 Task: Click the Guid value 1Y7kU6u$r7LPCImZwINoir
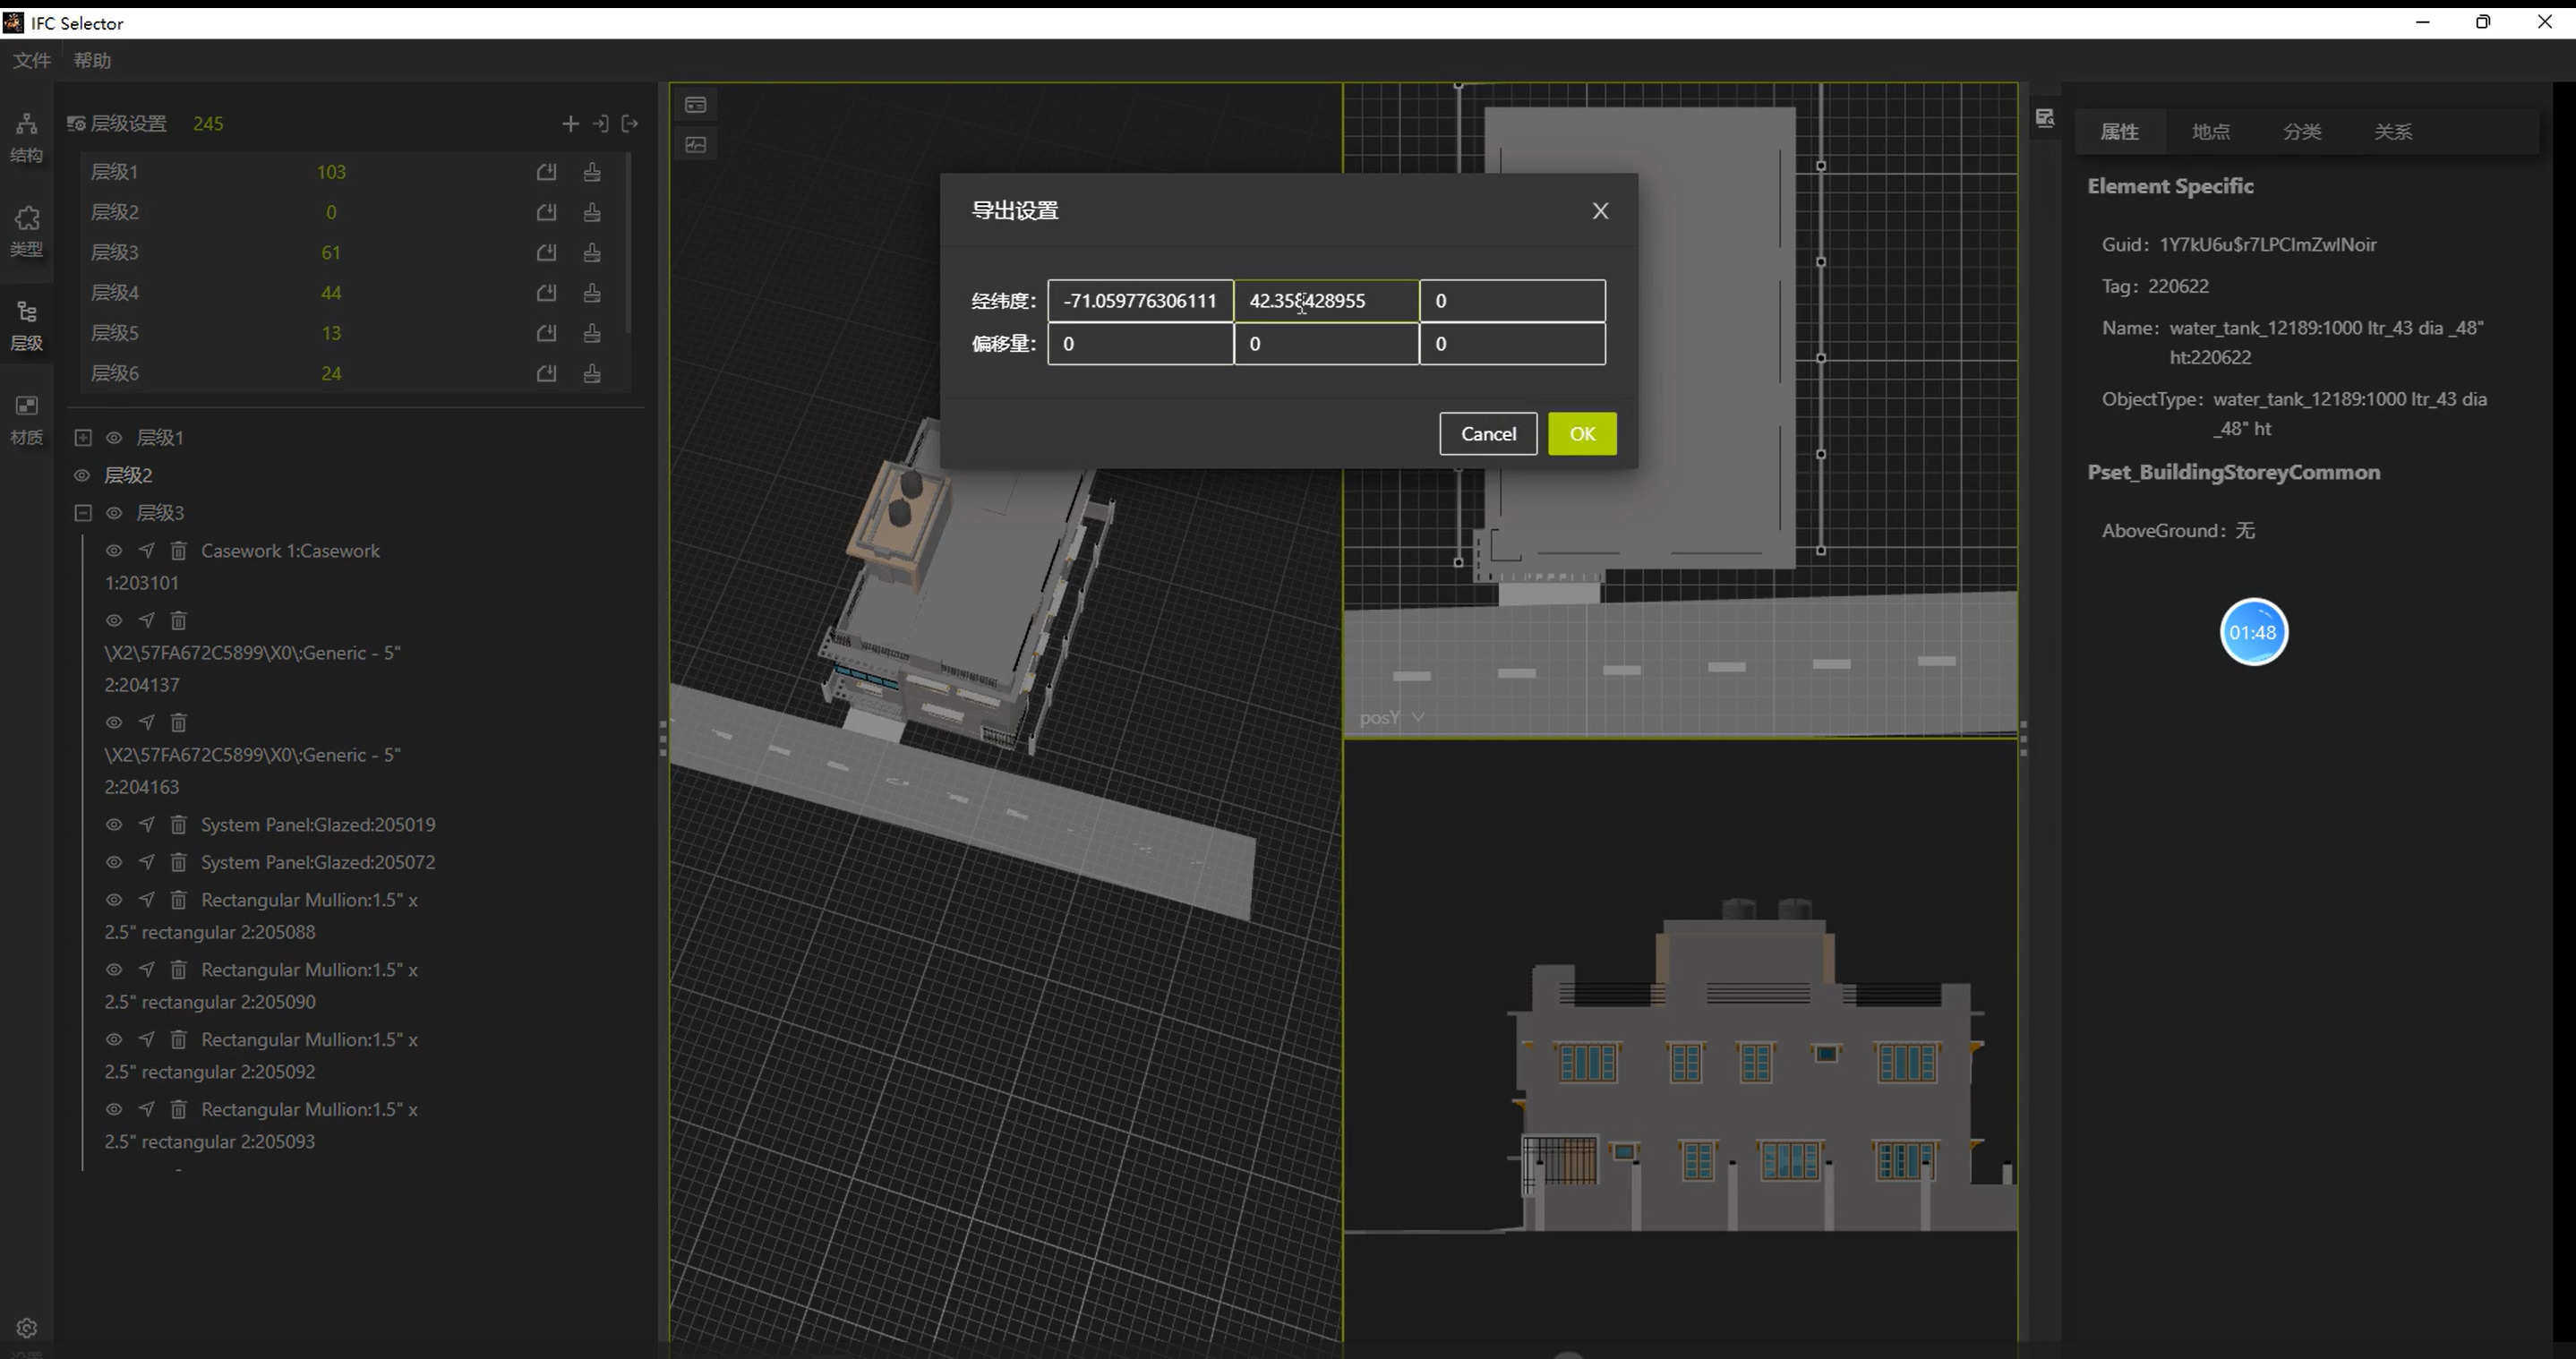2268,244
